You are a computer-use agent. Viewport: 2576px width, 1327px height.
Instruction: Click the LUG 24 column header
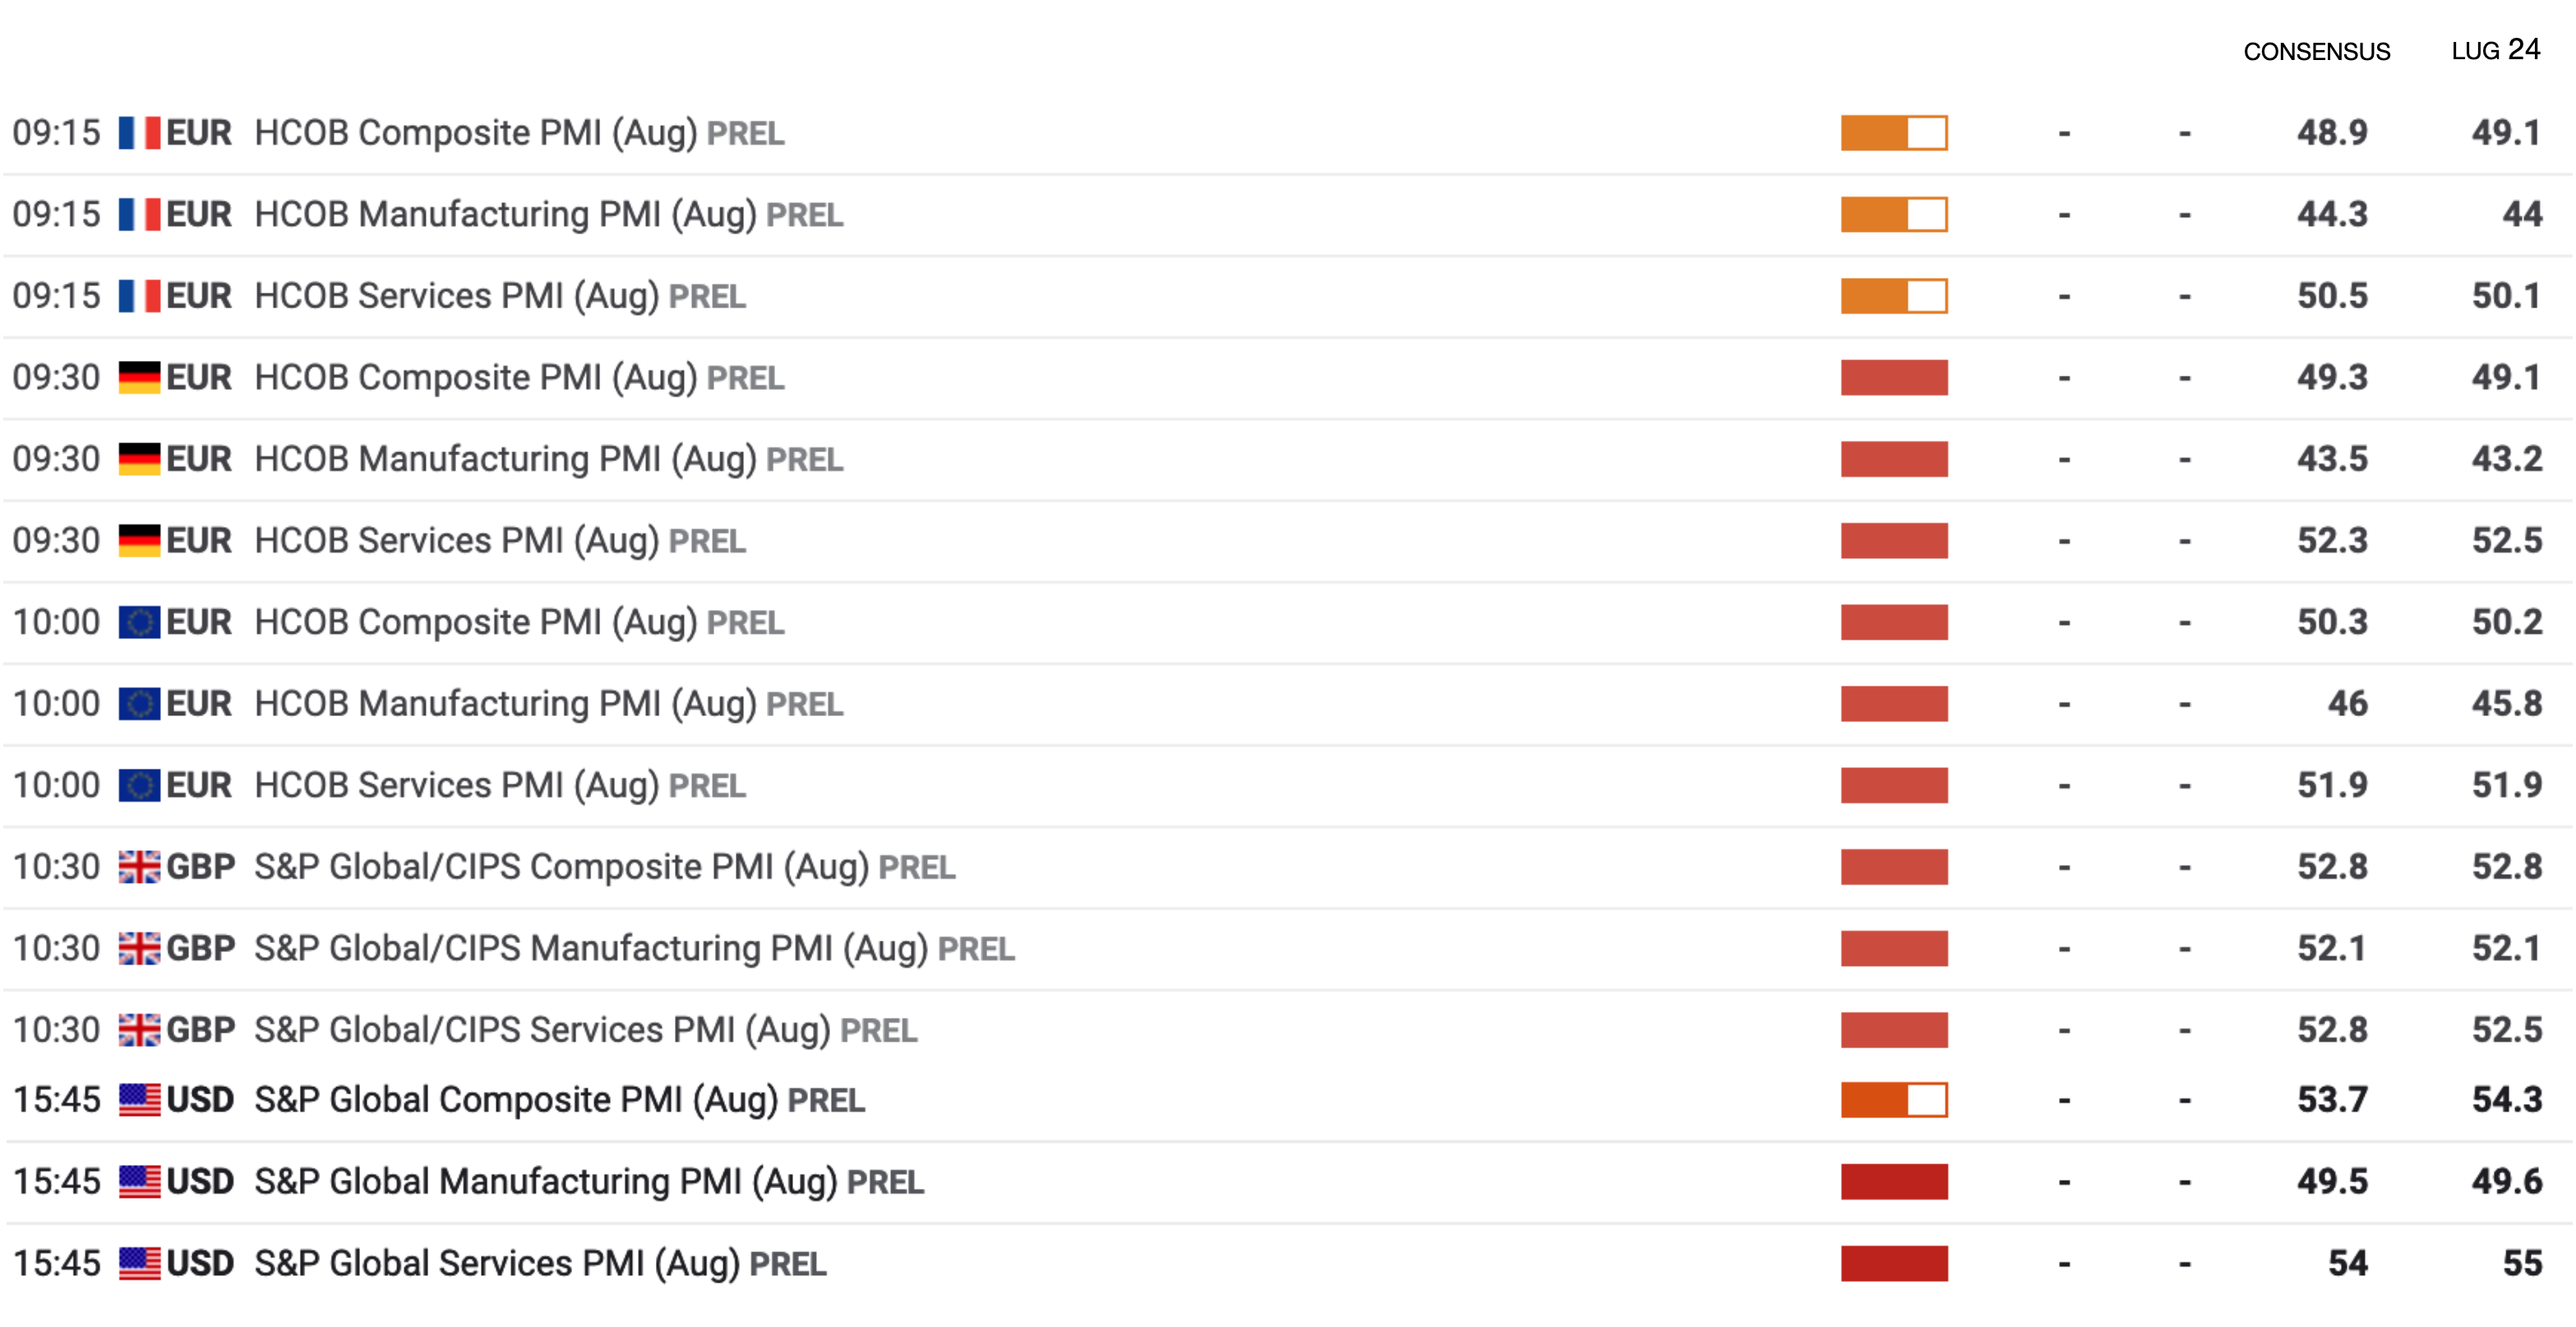[2495, 50]
